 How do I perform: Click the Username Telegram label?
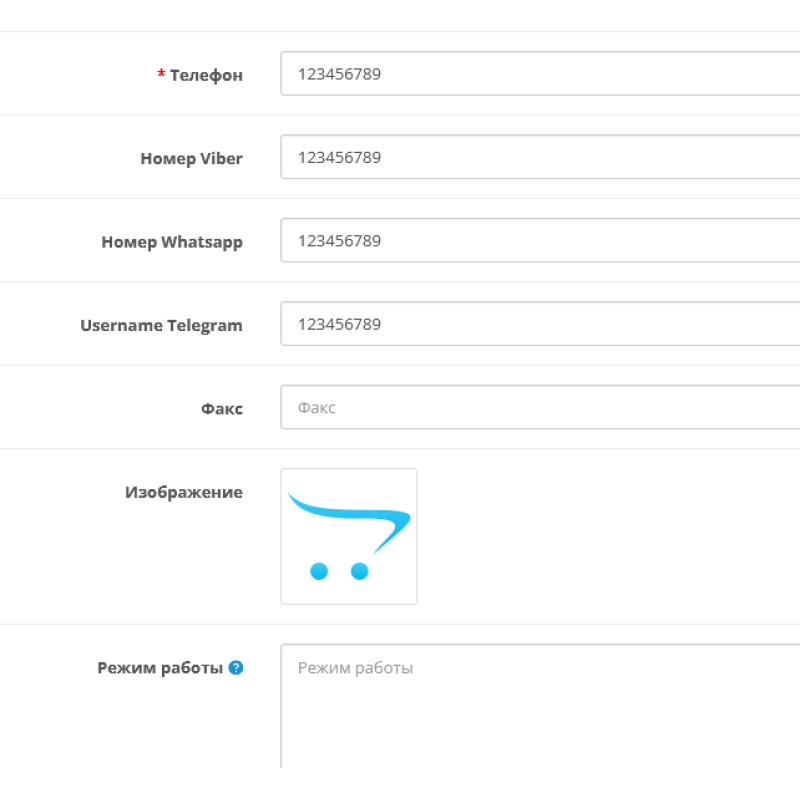click(x=161, y=325)
